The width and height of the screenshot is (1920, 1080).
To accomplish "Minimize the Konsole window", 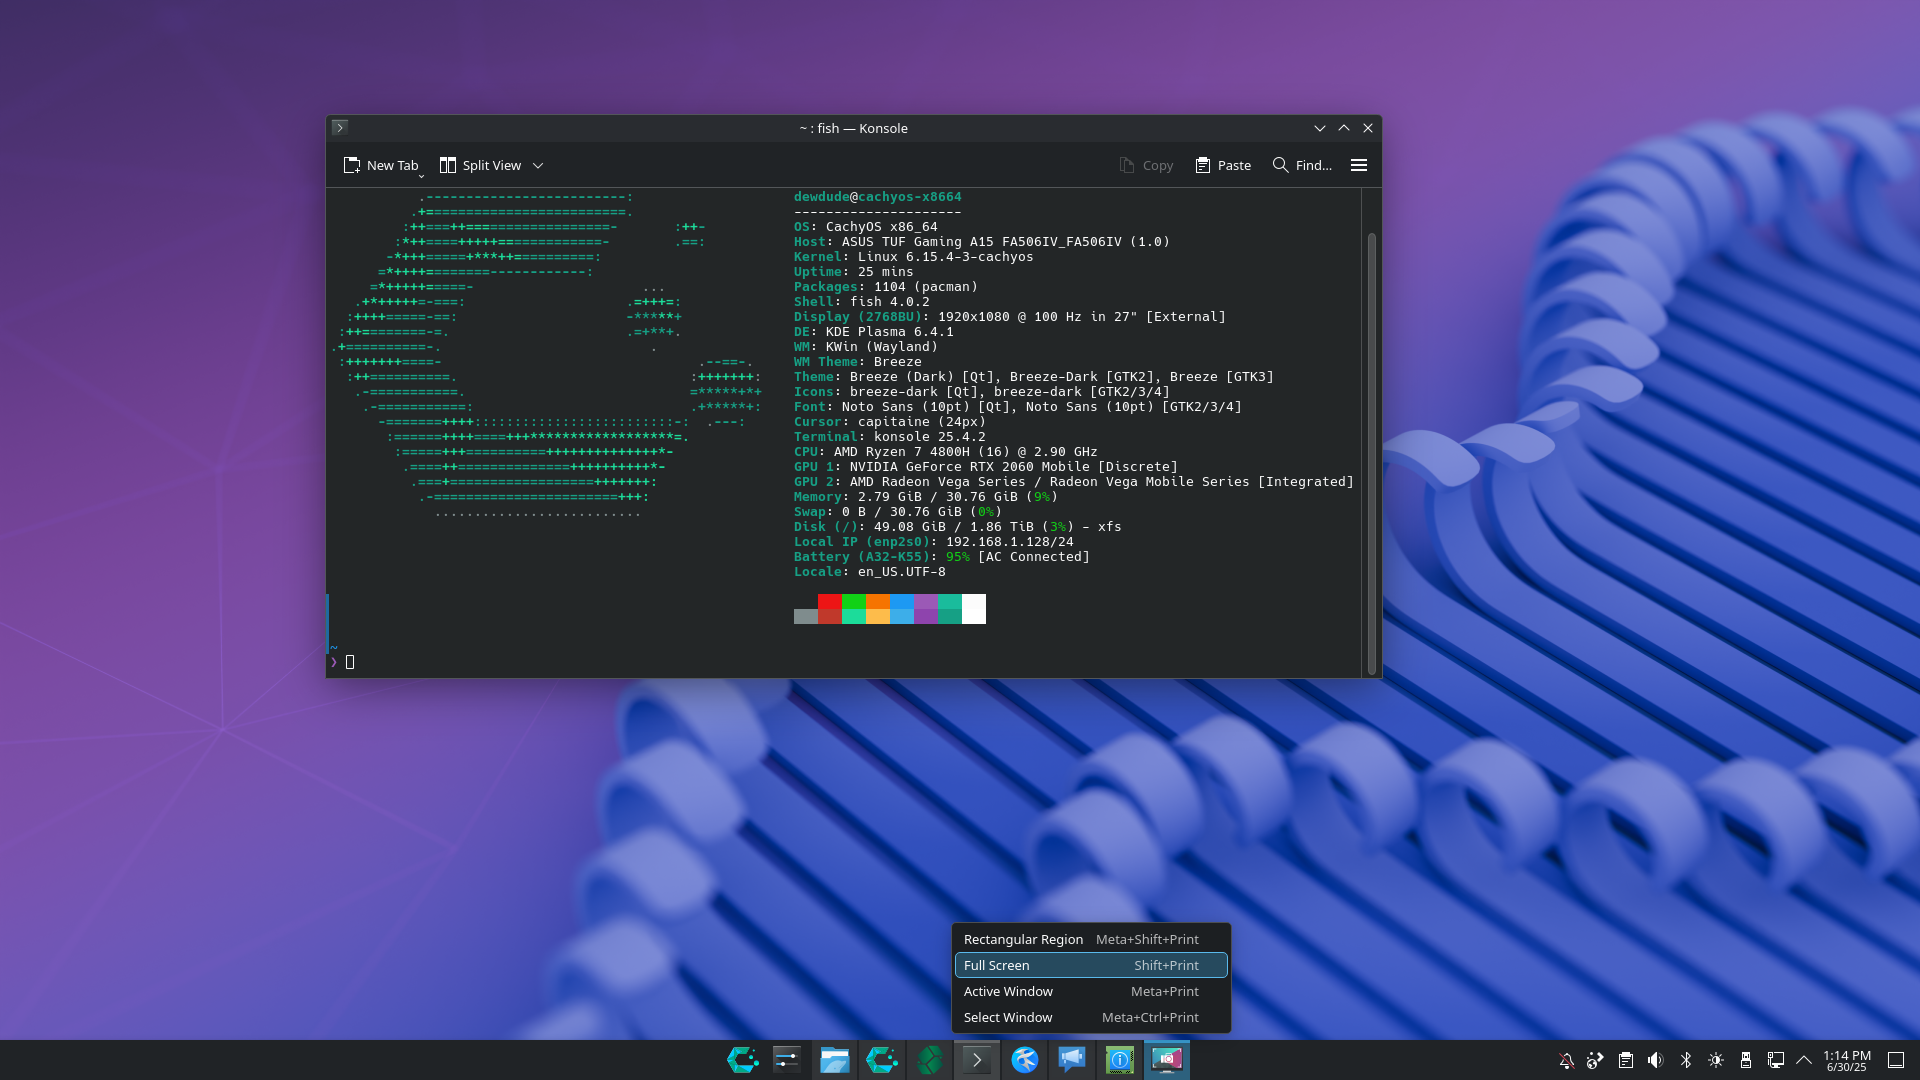I will pyautogui.click(x=1320, y=128).
